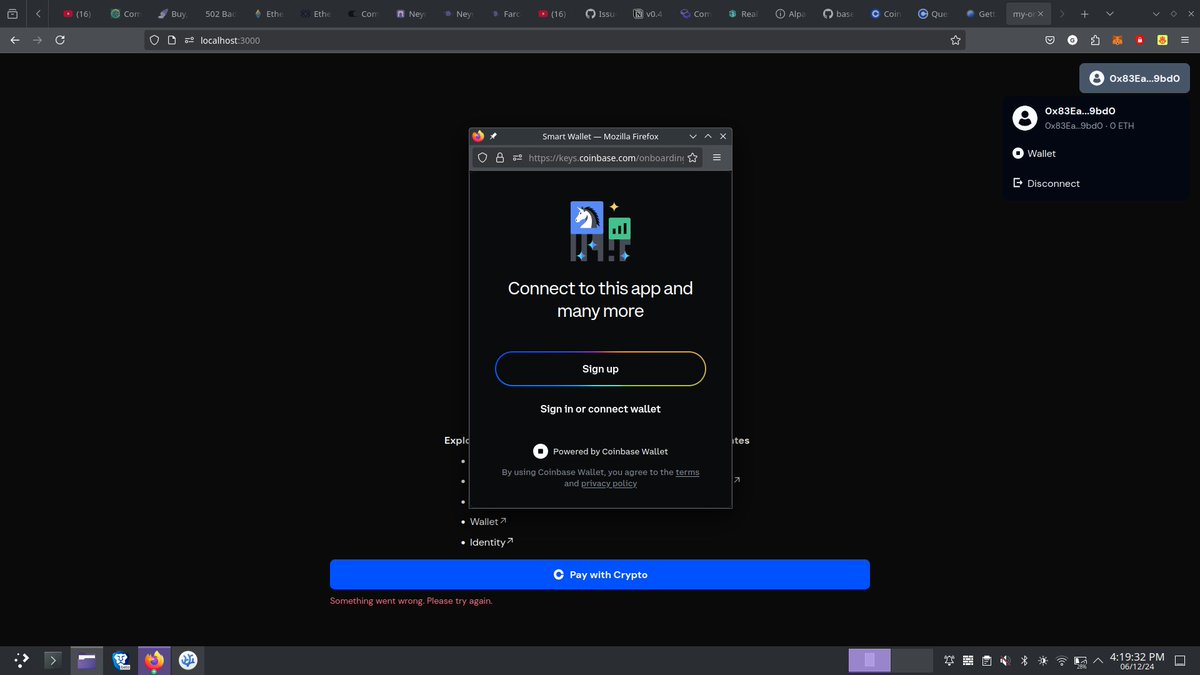
Task: Click the shield tracking protection icon for localhost
Action: point(155,40)
